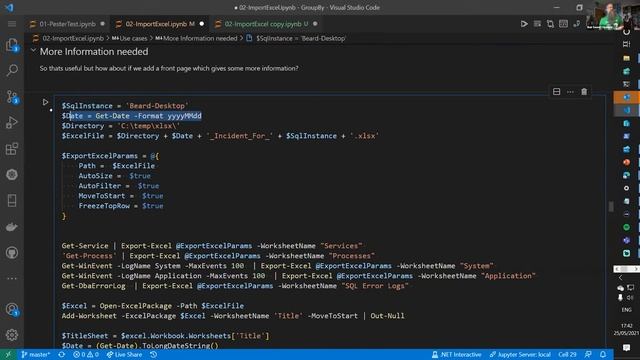
Task: Click the FreezeTopRow = $true line
Action: (x=121, y=206)
